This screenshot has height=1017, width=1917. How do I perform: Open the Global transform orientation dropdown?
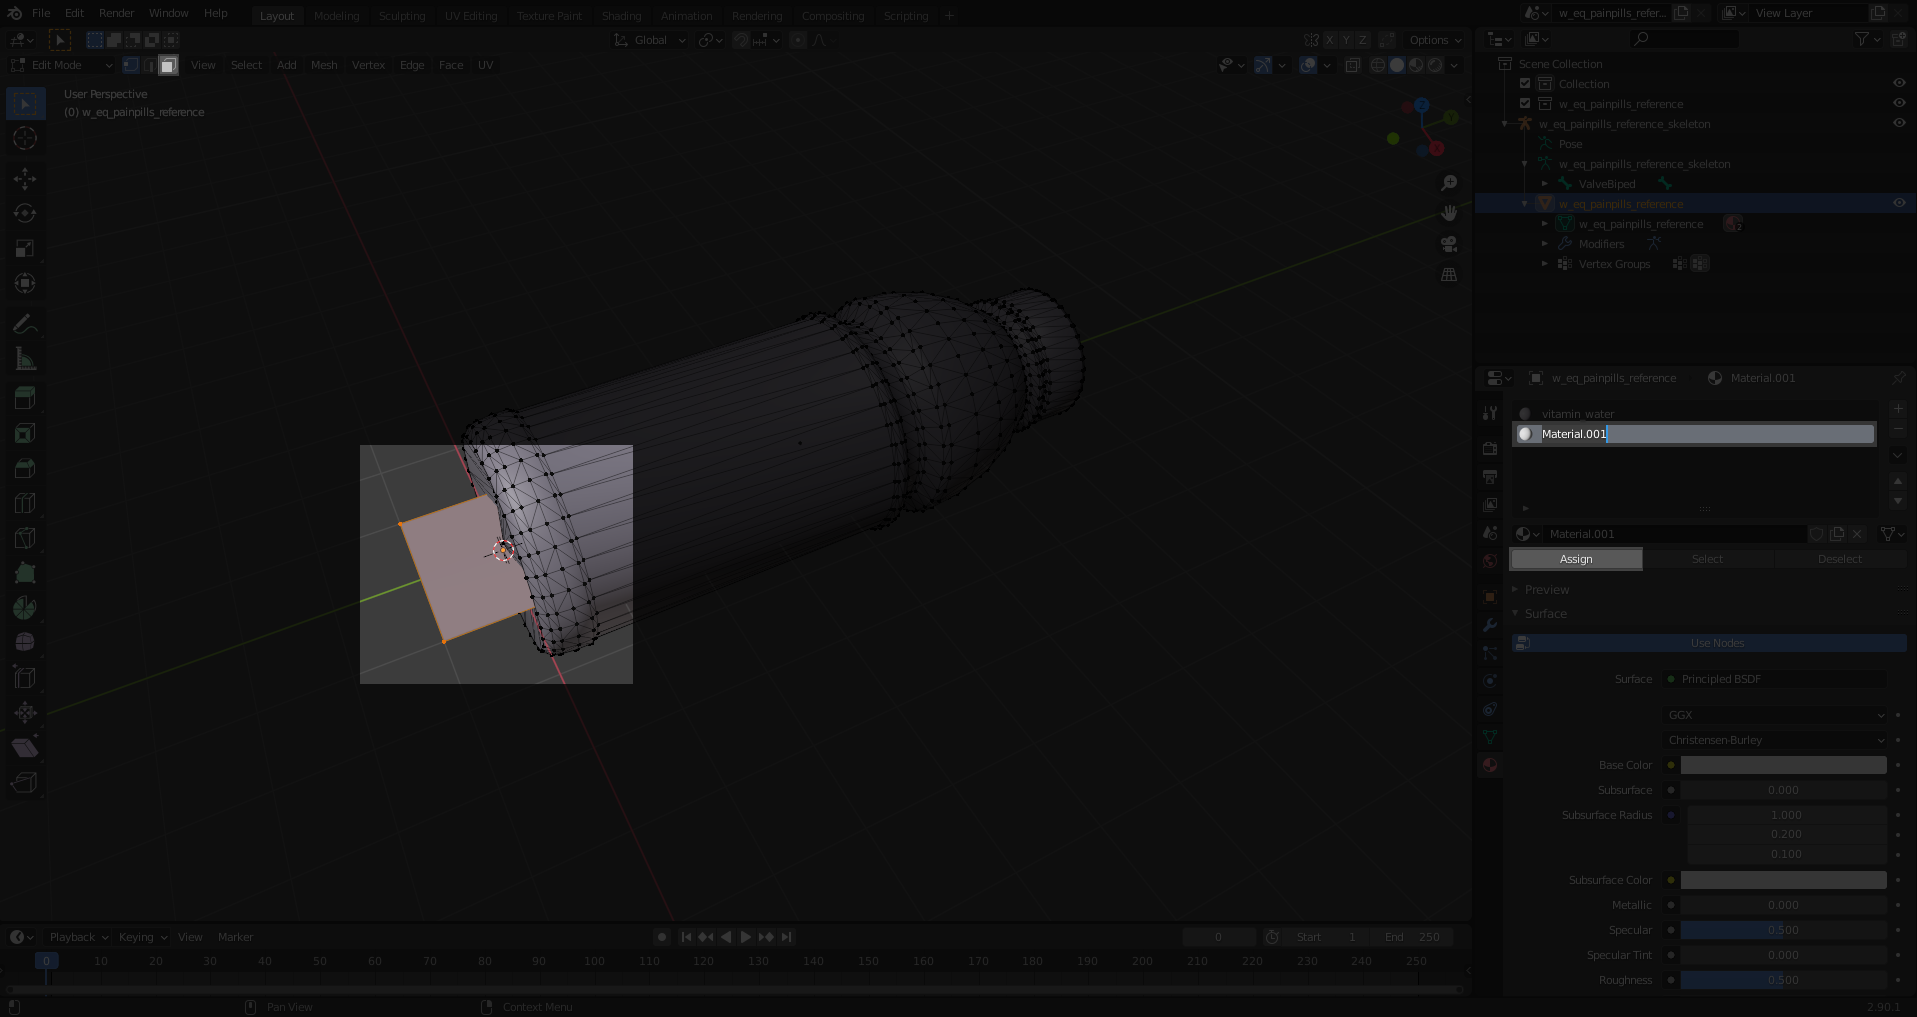coord(649,40)
